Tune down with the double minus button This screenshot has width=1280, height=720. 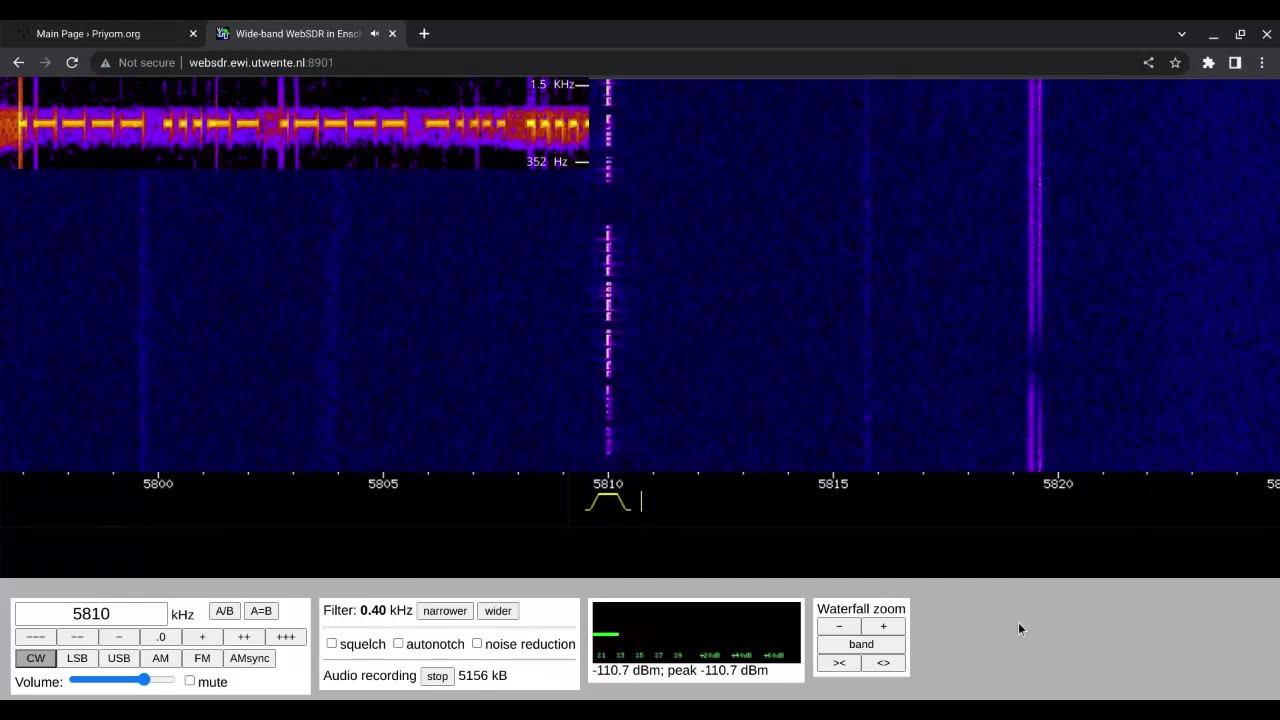pyautogui.click(x=77, y=637)
